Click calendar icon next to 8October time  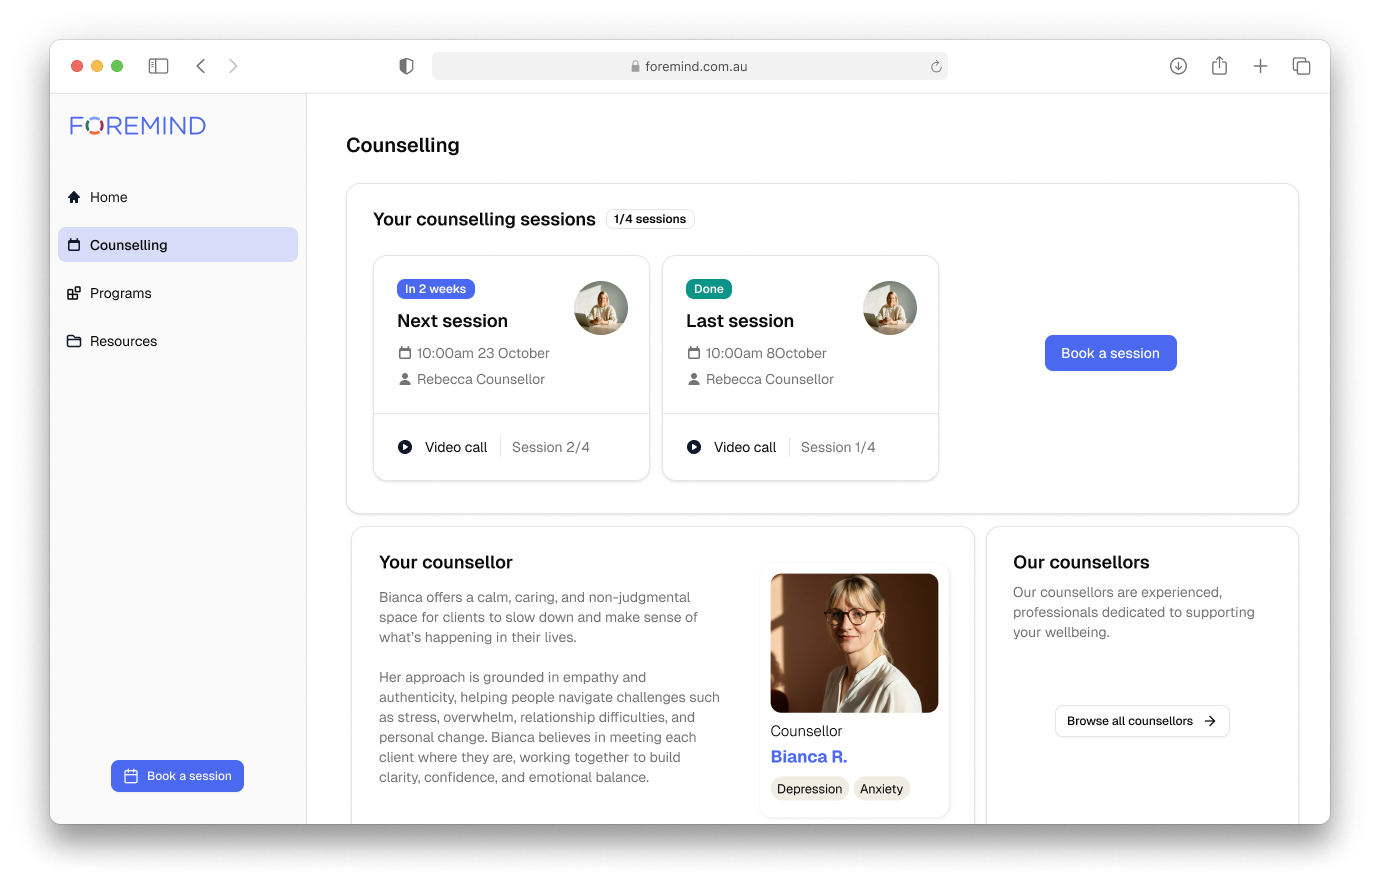[694, 353]
